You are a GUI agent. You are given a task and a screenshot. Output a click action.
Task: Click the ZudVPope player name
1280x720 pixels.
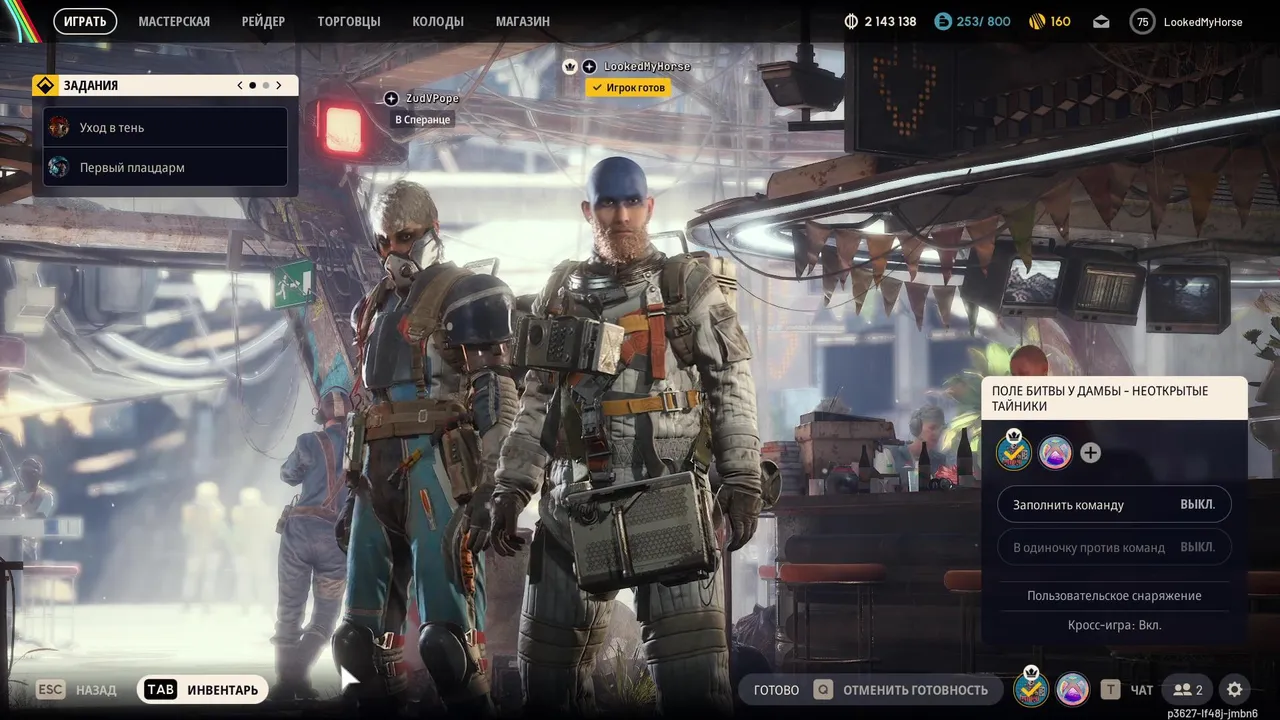(x=432, y=98)
